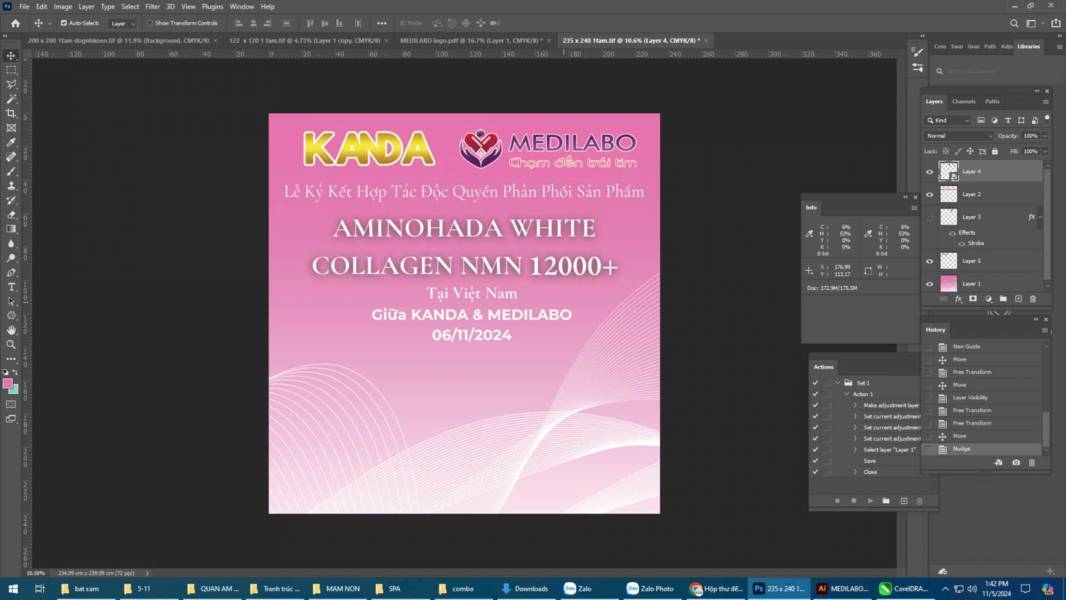Viewport: 1066px width, 600px height.
Task: Select the Pen tool
Action: click(11, 272)
